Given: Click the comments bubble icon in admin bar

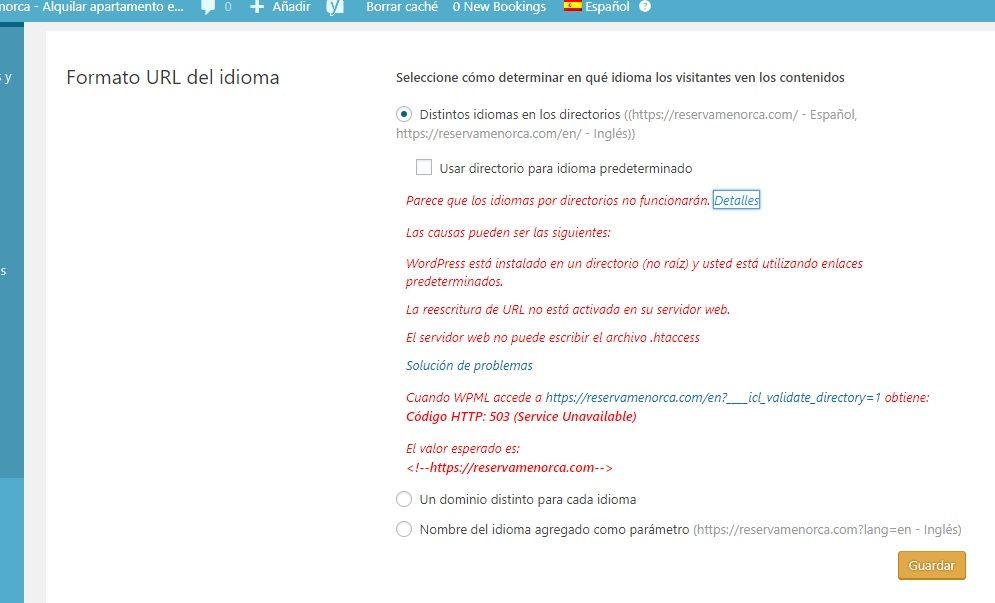Looking at the screenshot, I should pos(208,7).
